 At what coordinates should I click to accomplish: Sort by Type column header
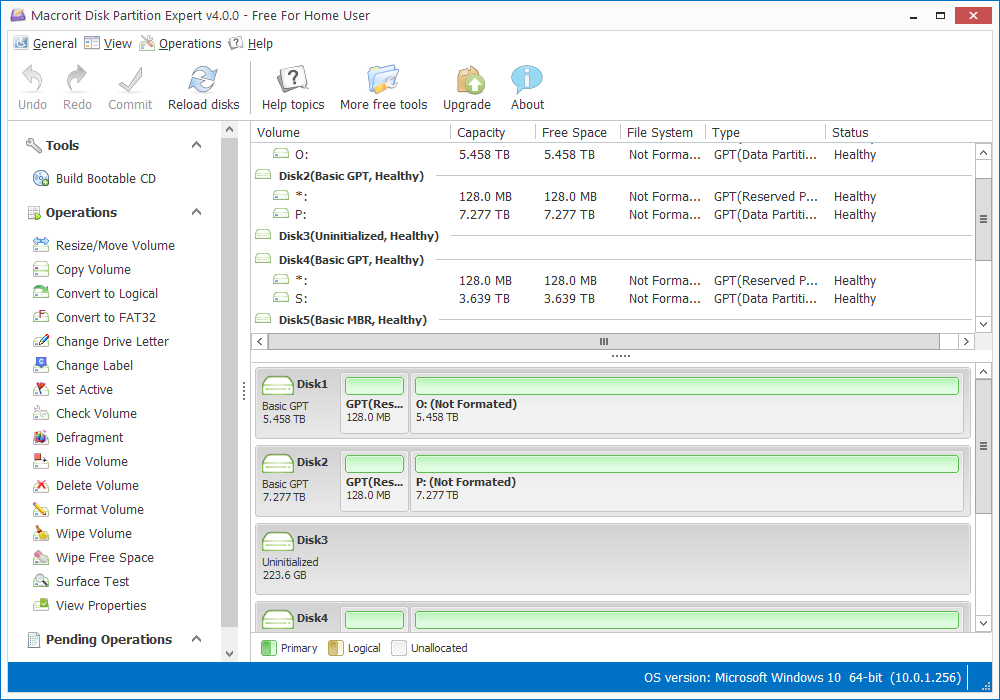pyautogui.click(x=765, y=133)
